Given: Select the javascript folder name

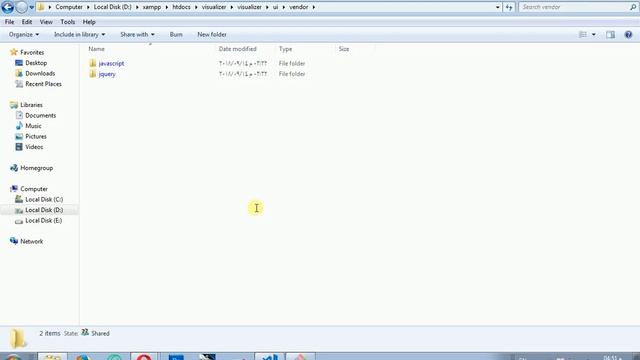Looking at the screenshot, I should (x=111, y=64).
